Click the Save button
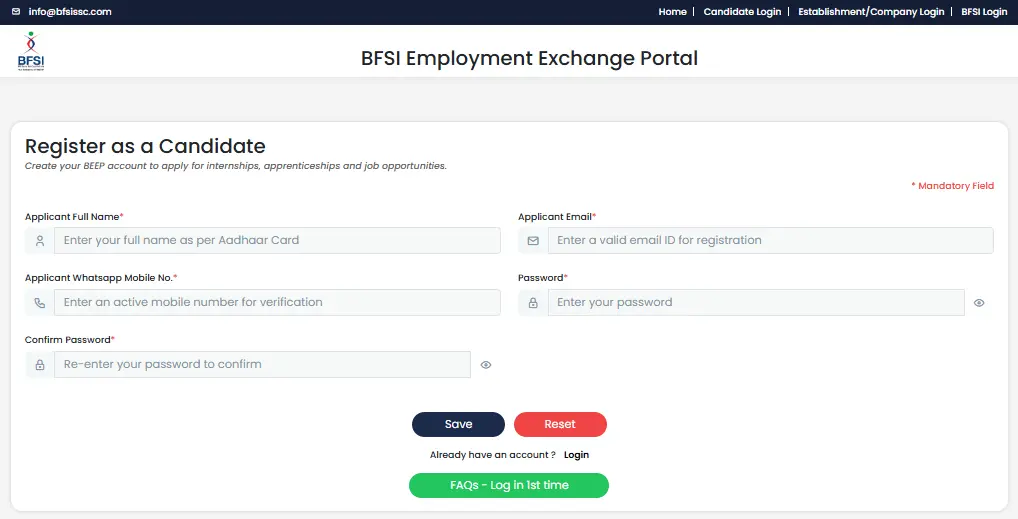The height and width of the screenshot is (519, 1018). 458,424
